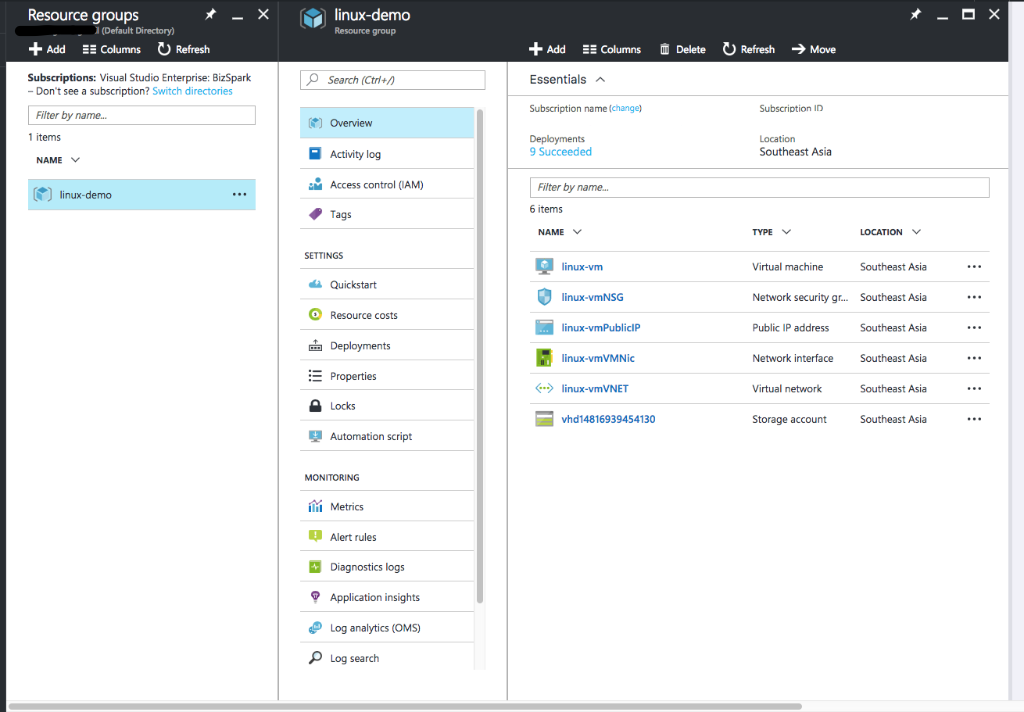The width and height of the screenshot is (1024, 712).
Task: Open the more options for linux-vm row
Action: click(x=974, y=267)
